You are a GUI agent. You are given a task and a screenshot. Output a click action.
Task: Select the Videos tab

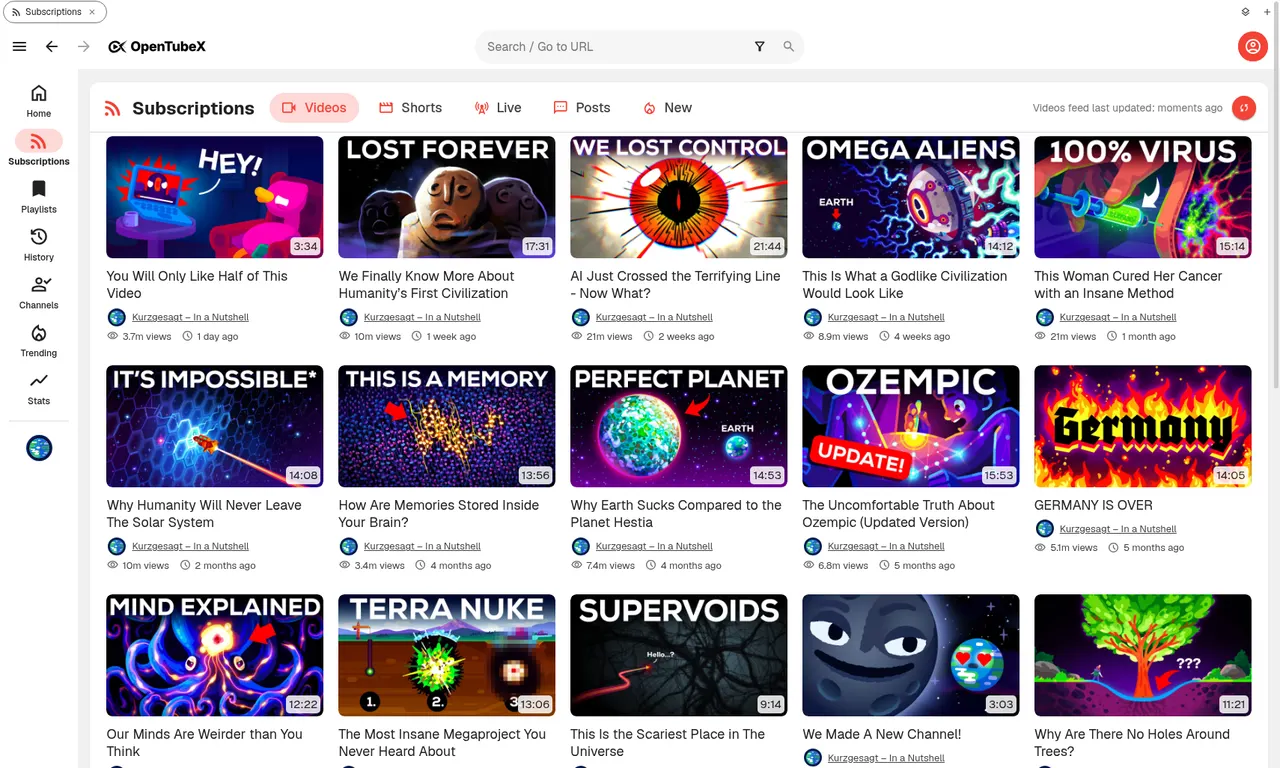coord(314,108)
